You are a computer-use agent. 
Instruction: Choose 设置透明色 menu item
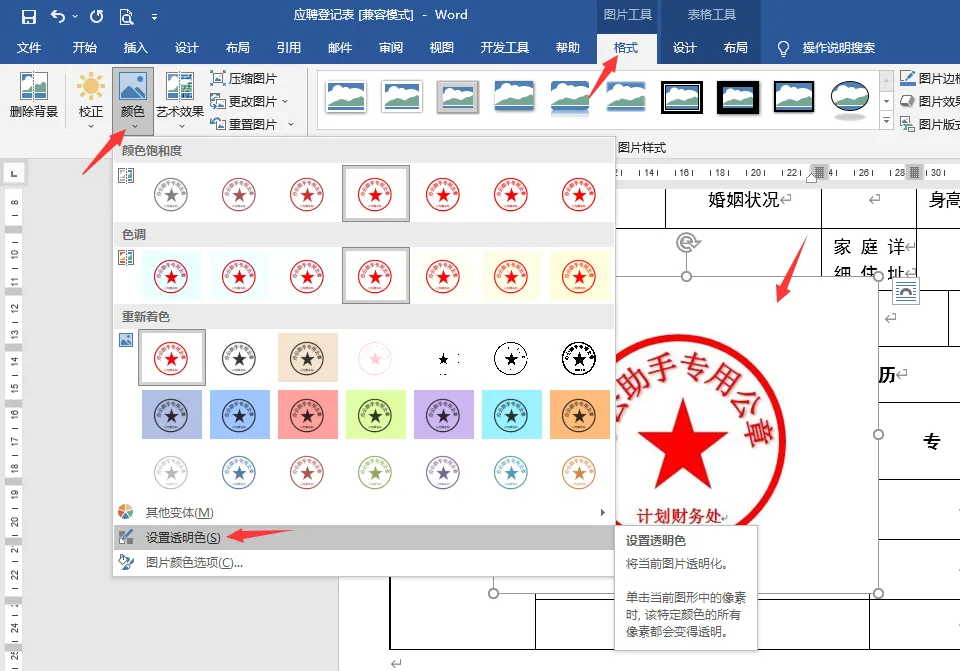(x=364, y=538)
